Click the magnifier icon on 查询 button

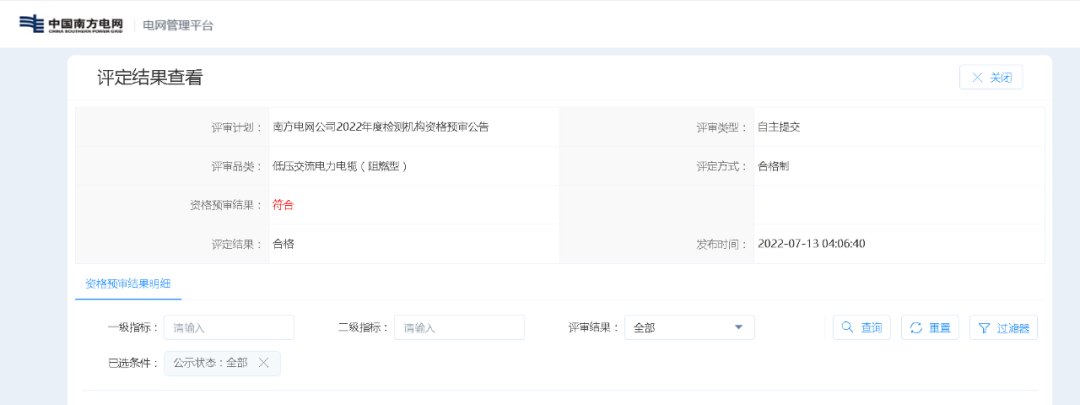846,327
